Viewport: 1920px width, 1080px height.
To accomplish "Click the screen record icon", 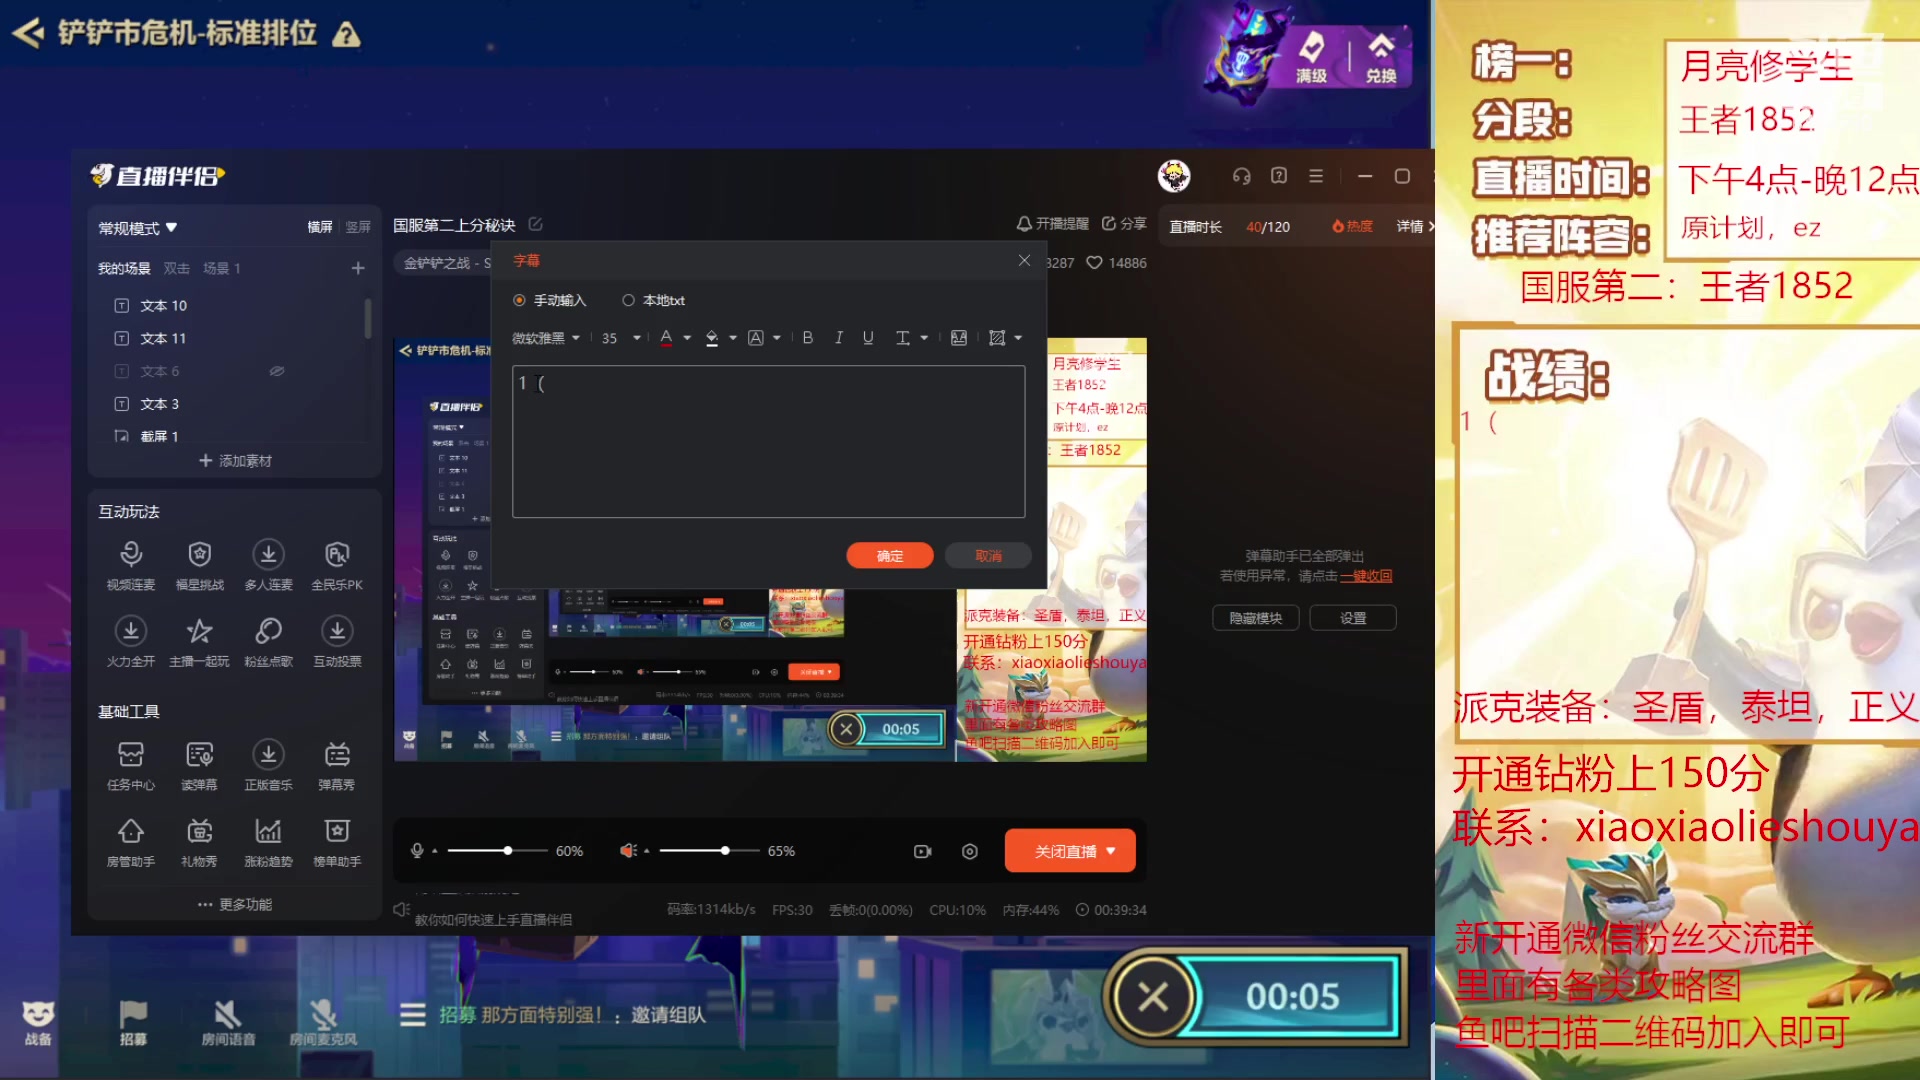I will pyautogui.click(x=922, y=851).
